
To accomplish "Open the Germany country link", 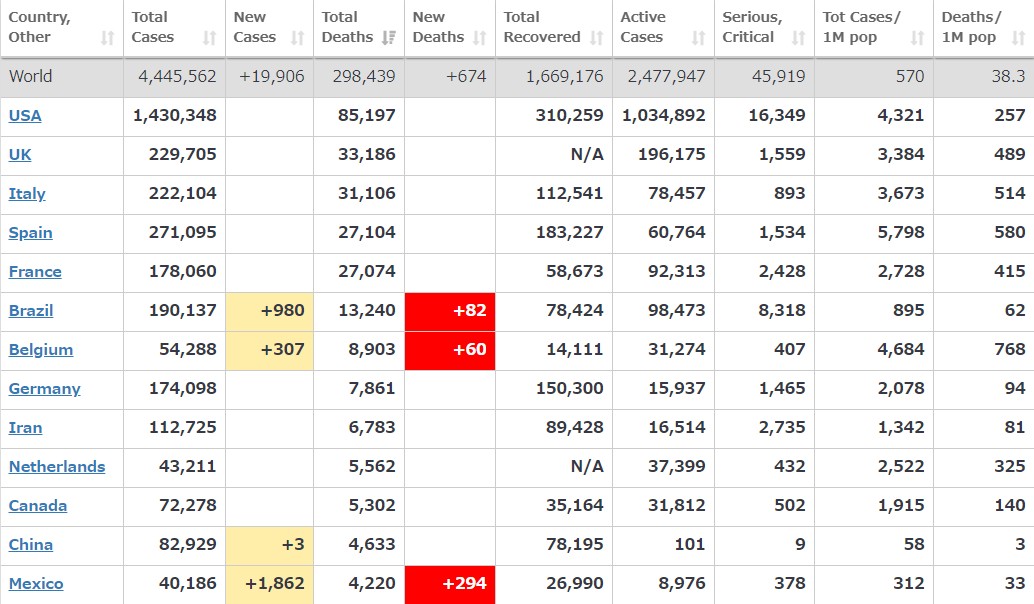I will point(44,388).
